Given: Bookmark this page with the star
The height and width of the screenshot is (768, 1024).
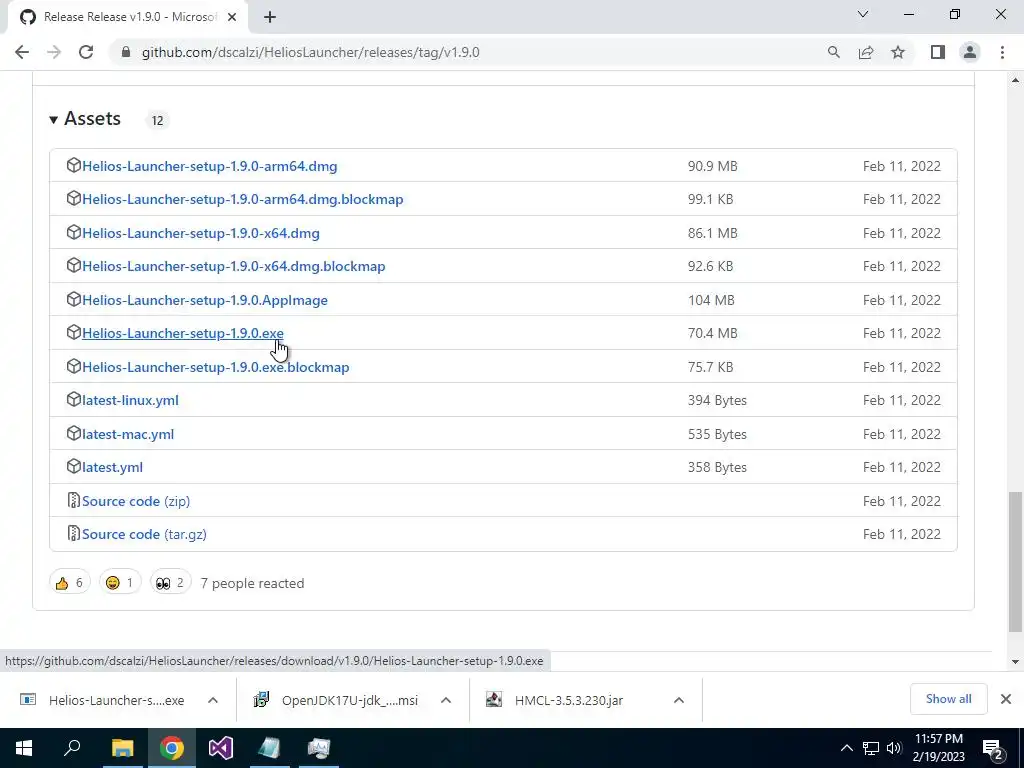Looking at the screenshot, I should 898,52.
